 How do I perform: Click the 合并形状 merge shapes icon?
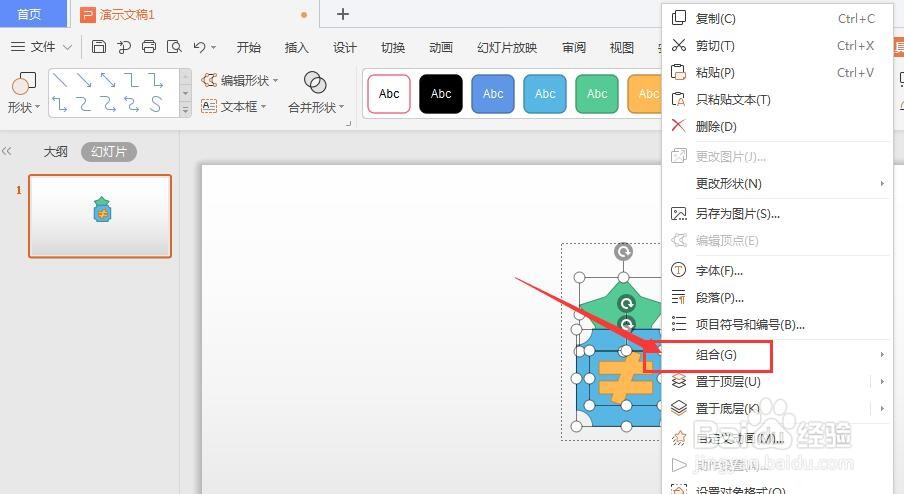[x=315, y=82]
